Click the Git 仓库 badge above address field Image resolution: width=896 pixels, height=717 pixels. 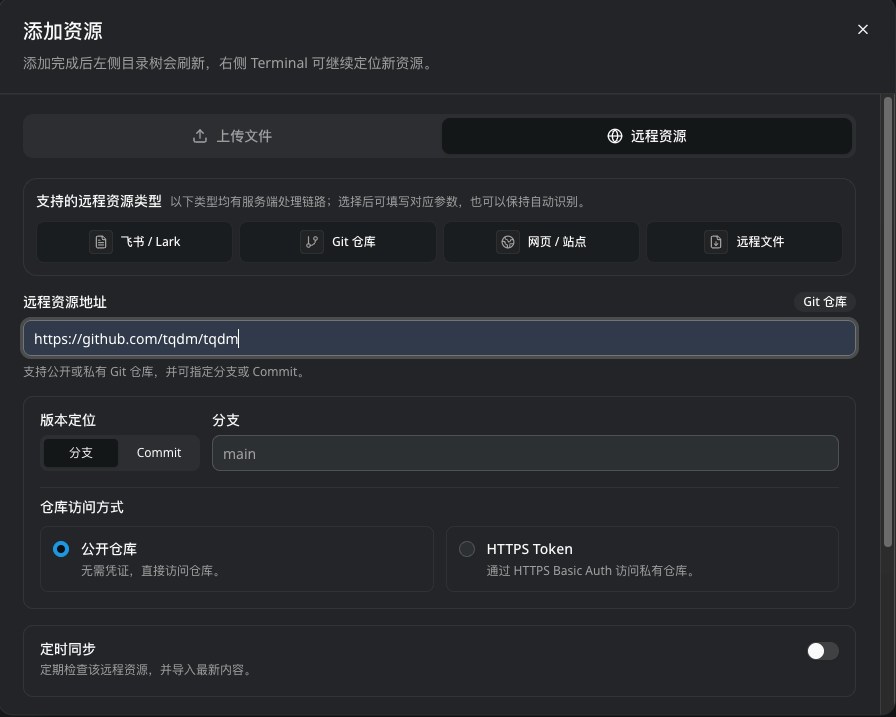coord(825,302)
